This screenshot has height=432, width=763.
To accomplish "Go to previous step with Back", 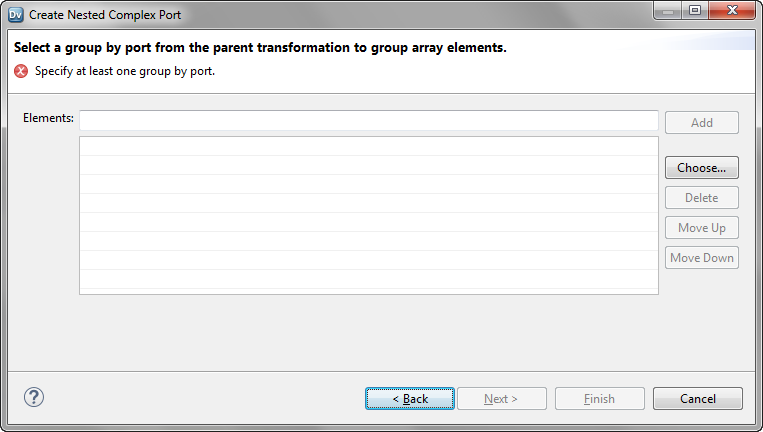I will coord(410,399).
